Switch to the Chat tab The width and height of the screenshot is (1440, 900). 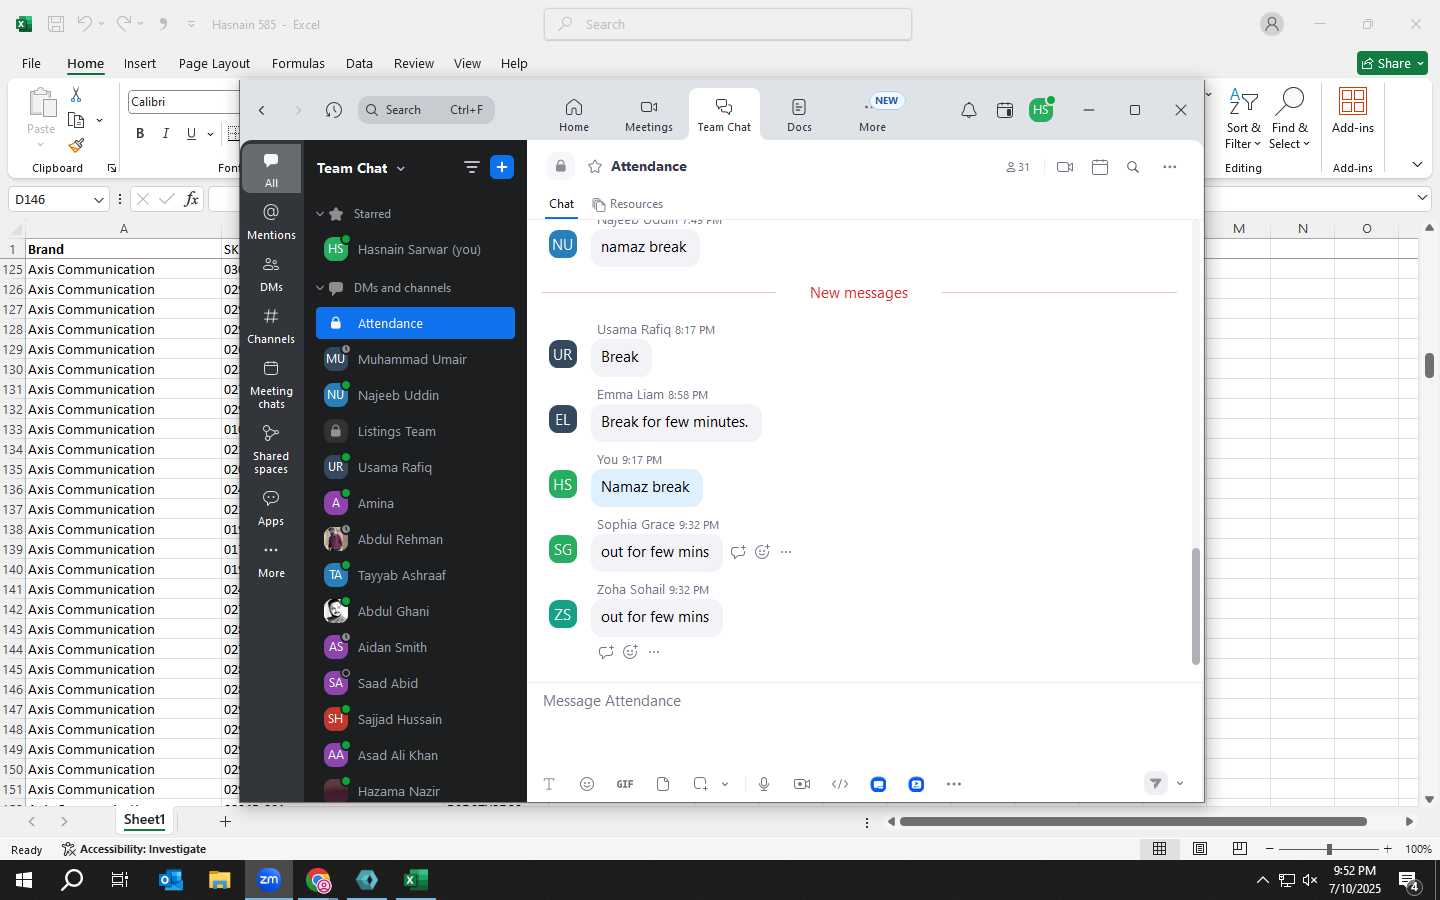pos(561,204)
